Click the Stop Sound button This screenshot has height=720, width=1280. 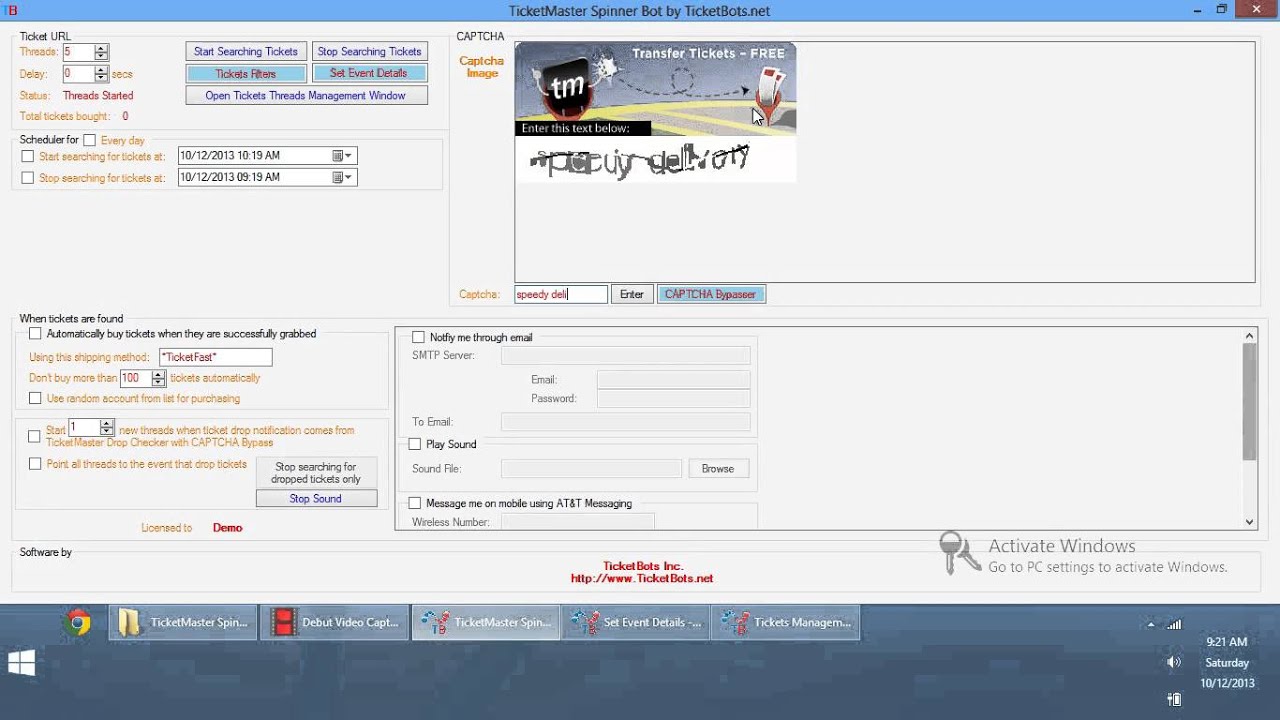tap(316, 498)
